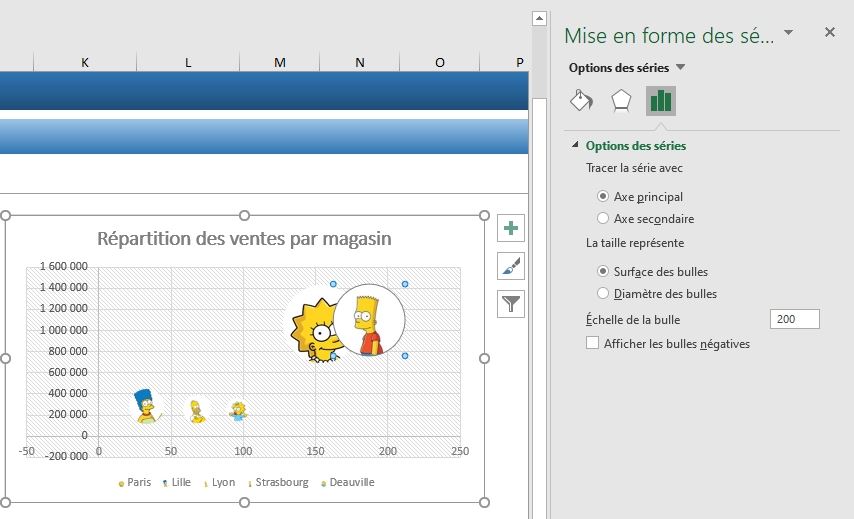Screen dimensions: 854x519
Task: Click the vertical scrollbar up arrow
Action: tap(539, 19)
